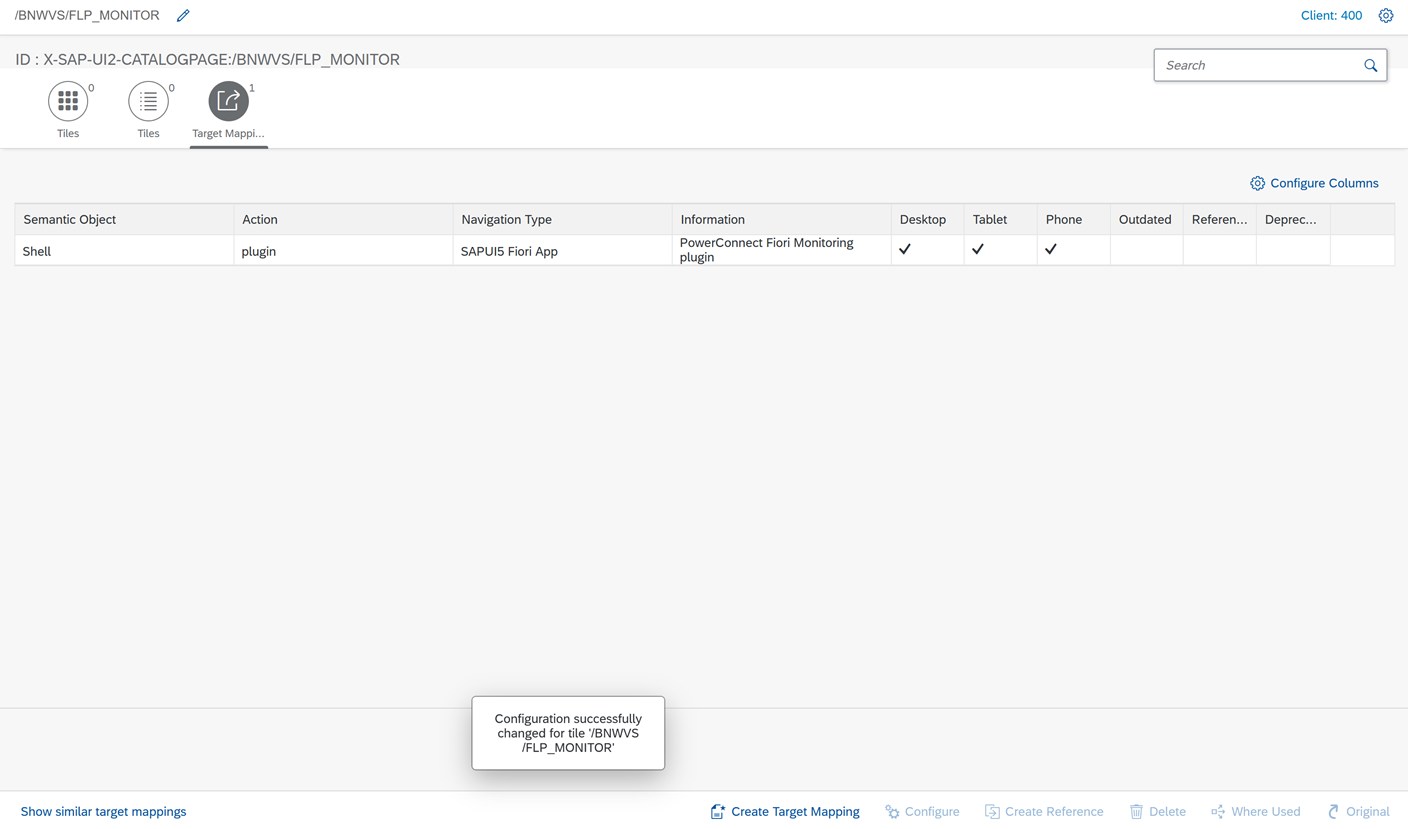Select the grid view Tiles icon
Screen dimensions: 1408x829
point(68,101)
